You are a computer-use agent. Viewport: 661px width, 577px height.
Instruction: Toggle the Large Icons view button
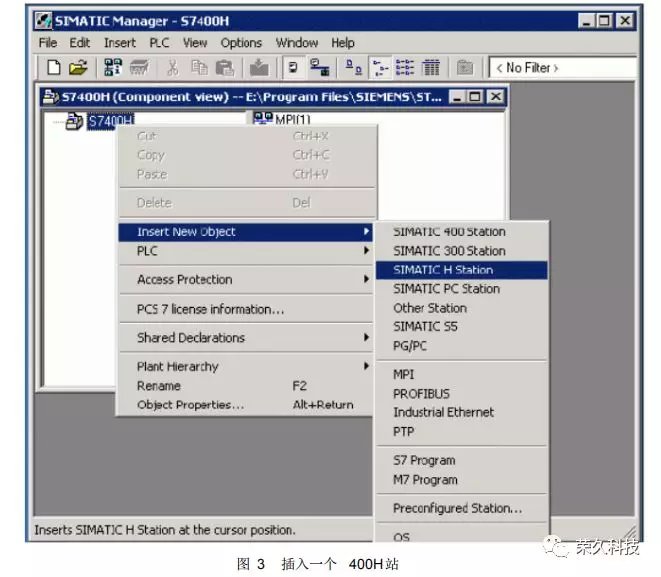[x=355, y=68]
